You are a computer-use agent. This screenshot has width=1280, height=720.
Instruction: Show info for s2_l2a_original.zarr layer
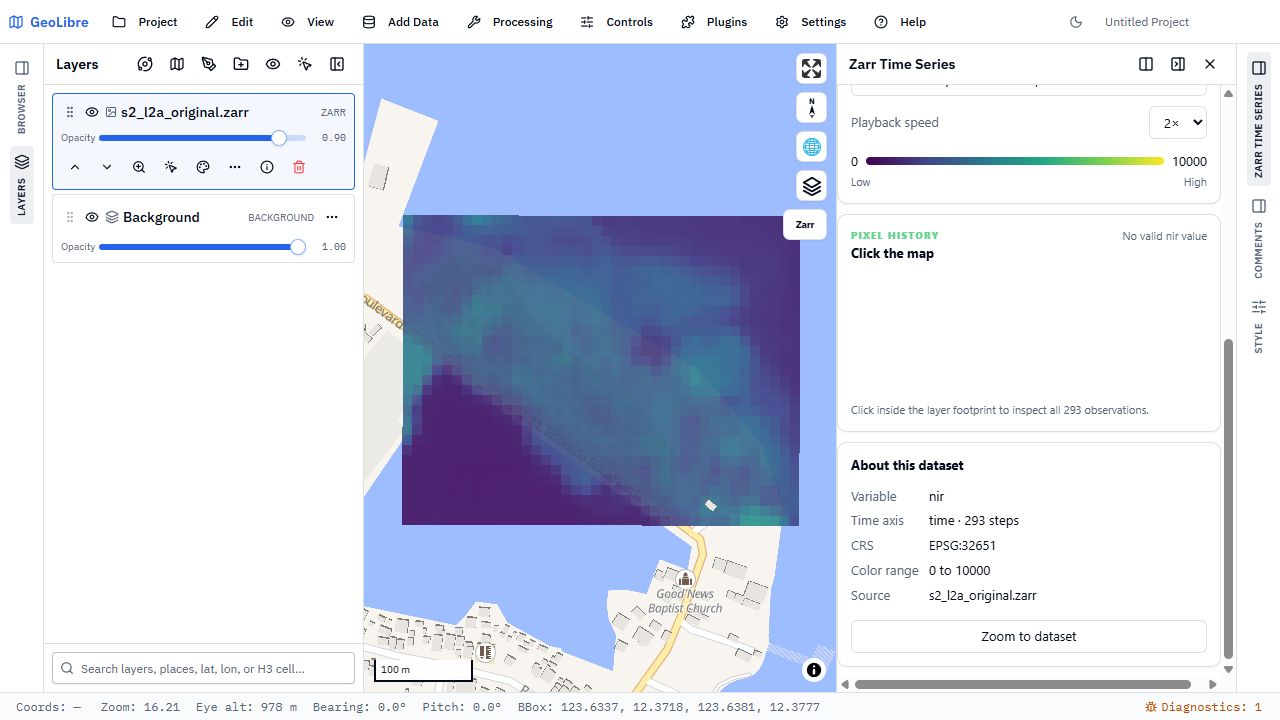(x=267, y=167)
